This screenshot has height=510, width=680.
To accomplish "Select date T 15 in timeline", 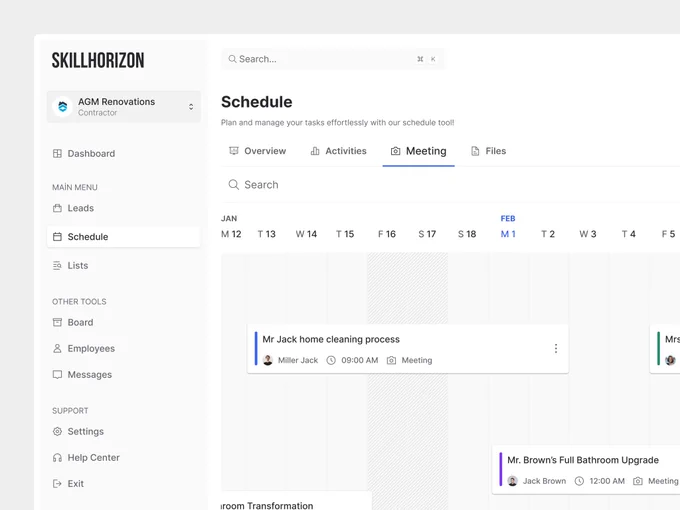I will [x=345, y=234].
